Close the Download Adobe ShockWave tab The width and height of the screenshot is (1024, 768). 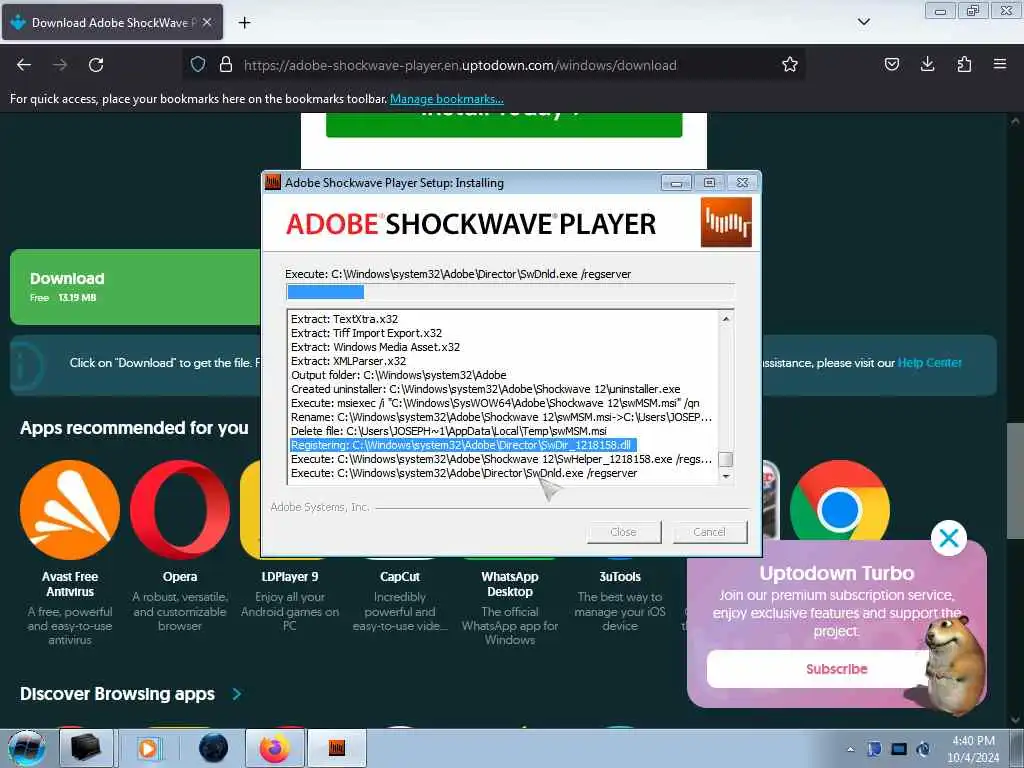206,22
